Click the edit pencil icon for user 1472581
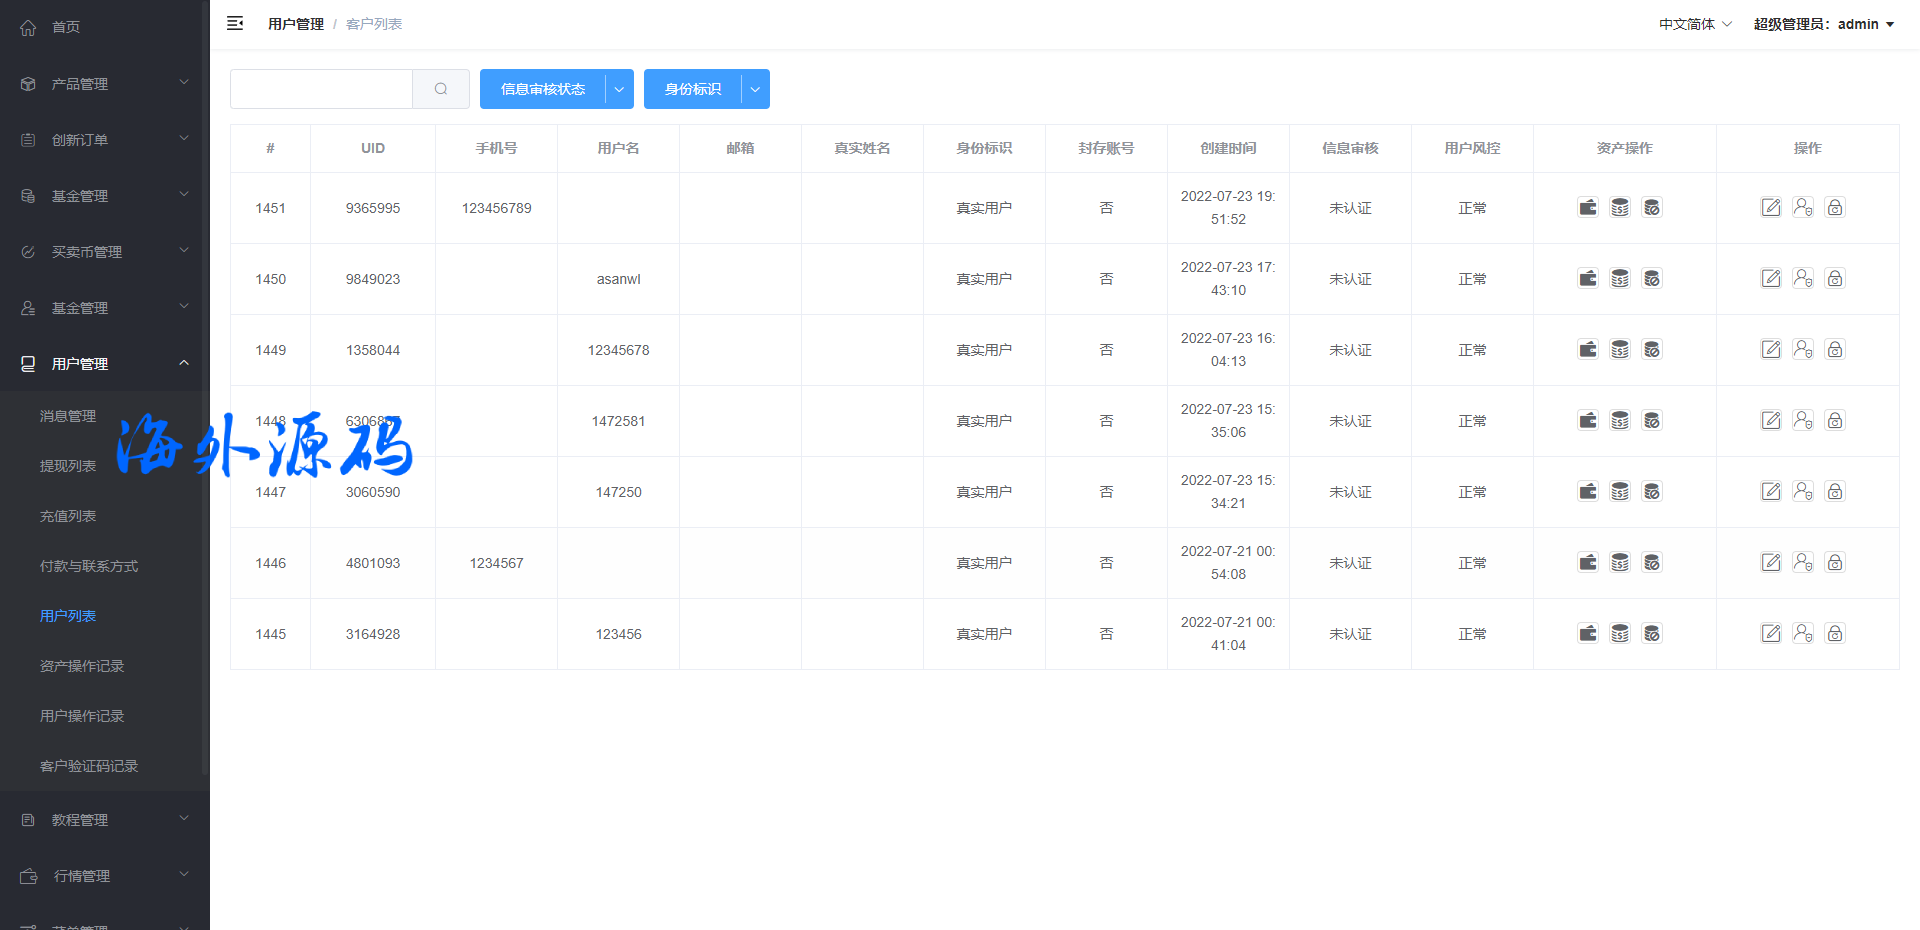1920x930 pixels. click(x=1771, y=421)
